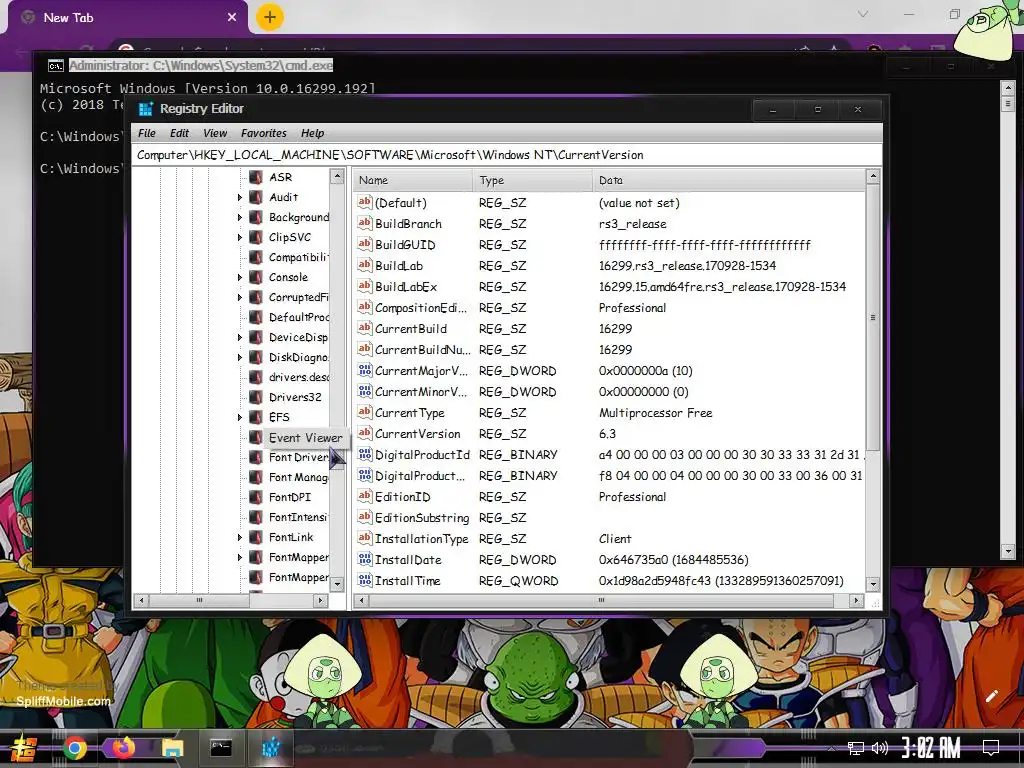Open the Start menu button

[23, 748]
